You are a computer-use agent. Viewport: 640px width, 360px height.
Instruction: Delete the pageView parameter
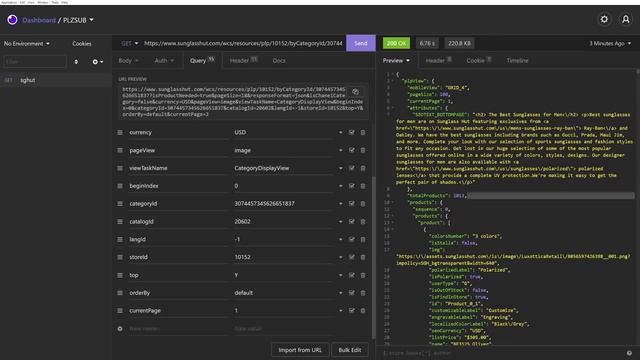click(363, 150)
